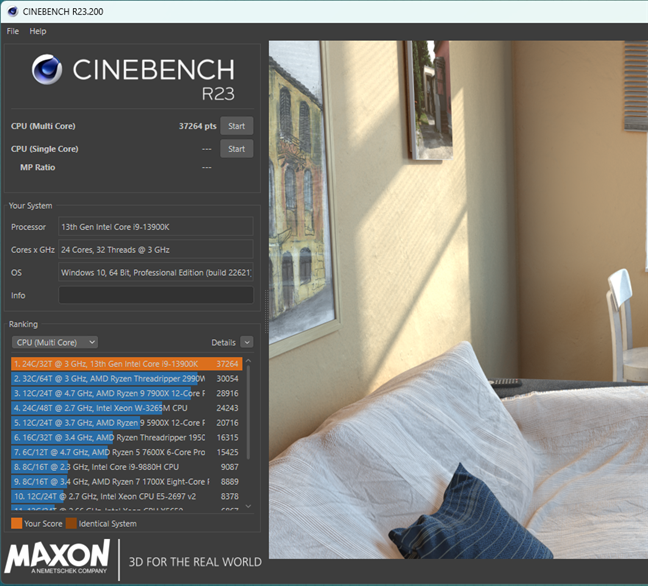This screenshot has height=586, width=648.
Task: Open the Help menu
Action: (x=38, y=31)
